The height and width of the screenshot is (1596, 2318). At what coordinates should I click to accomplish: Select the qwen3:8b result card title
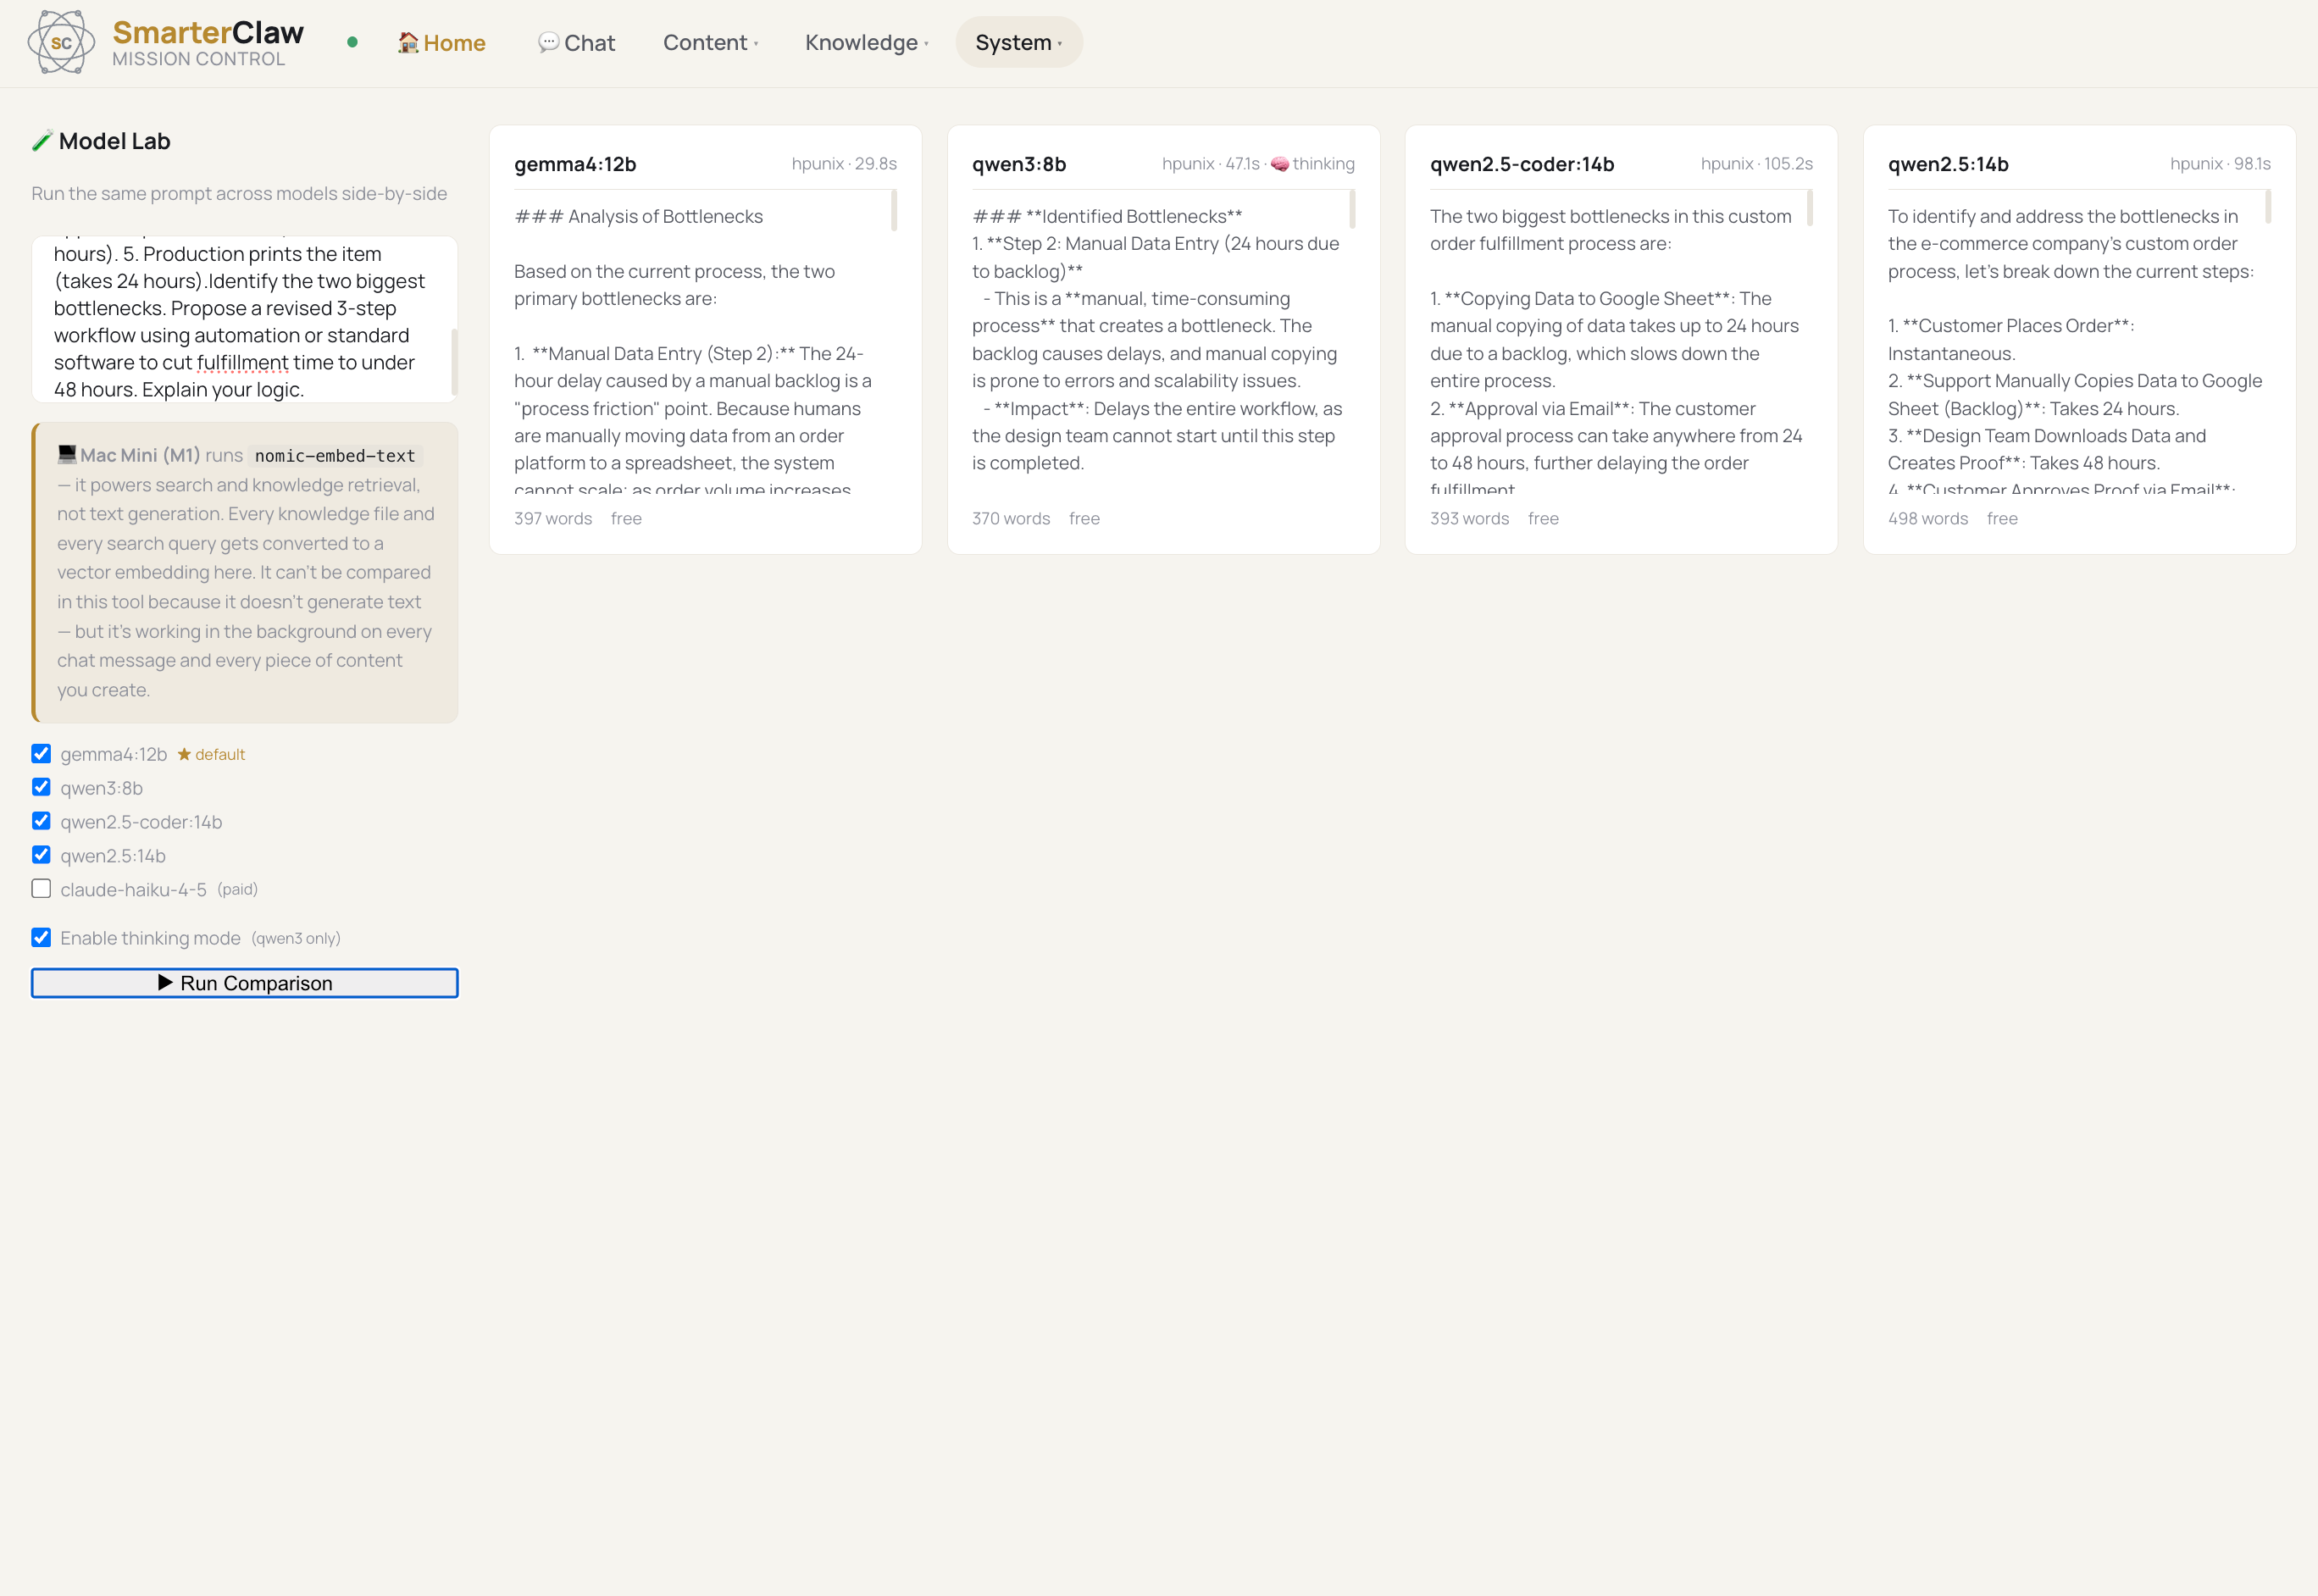click(1019, 164)
